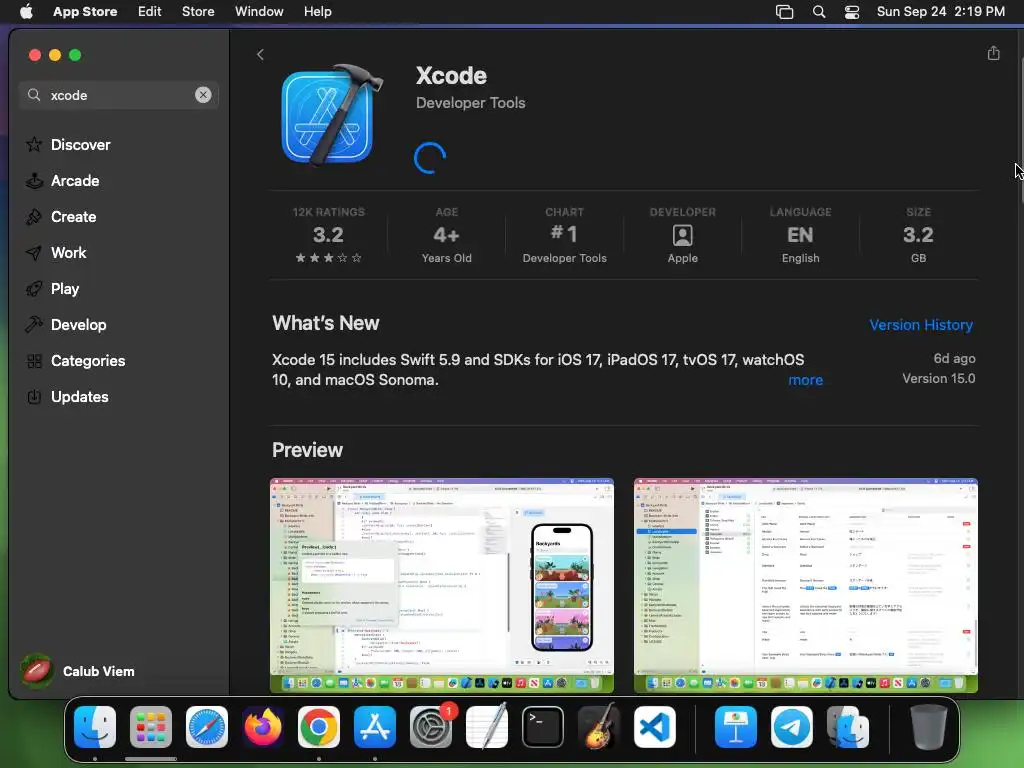Launch Firefox from the Dock
The height and width of the screenshot is (768, 1024).
click(x=263, y=726)
